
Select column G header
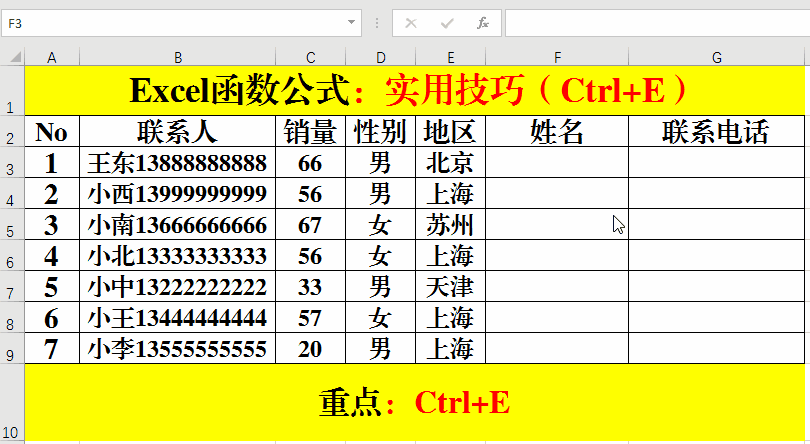point(716,57)
